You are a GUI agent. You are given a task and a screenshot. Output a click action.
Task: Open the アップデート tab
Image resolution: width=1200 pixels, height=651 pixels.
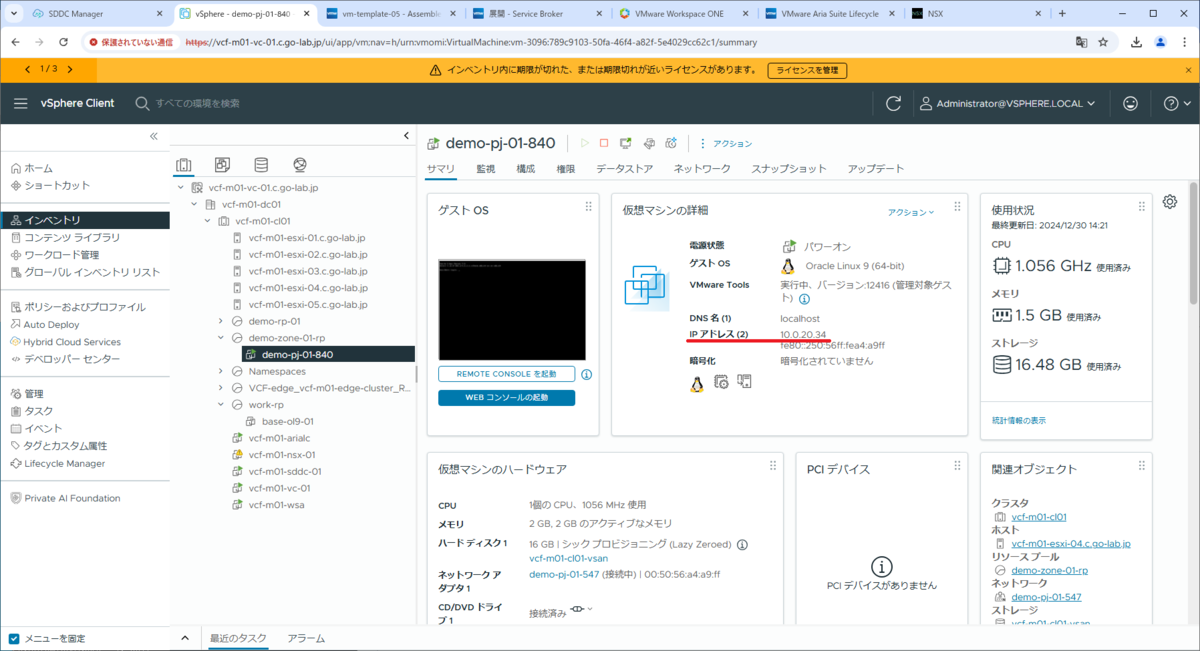(x=876, y=169)
